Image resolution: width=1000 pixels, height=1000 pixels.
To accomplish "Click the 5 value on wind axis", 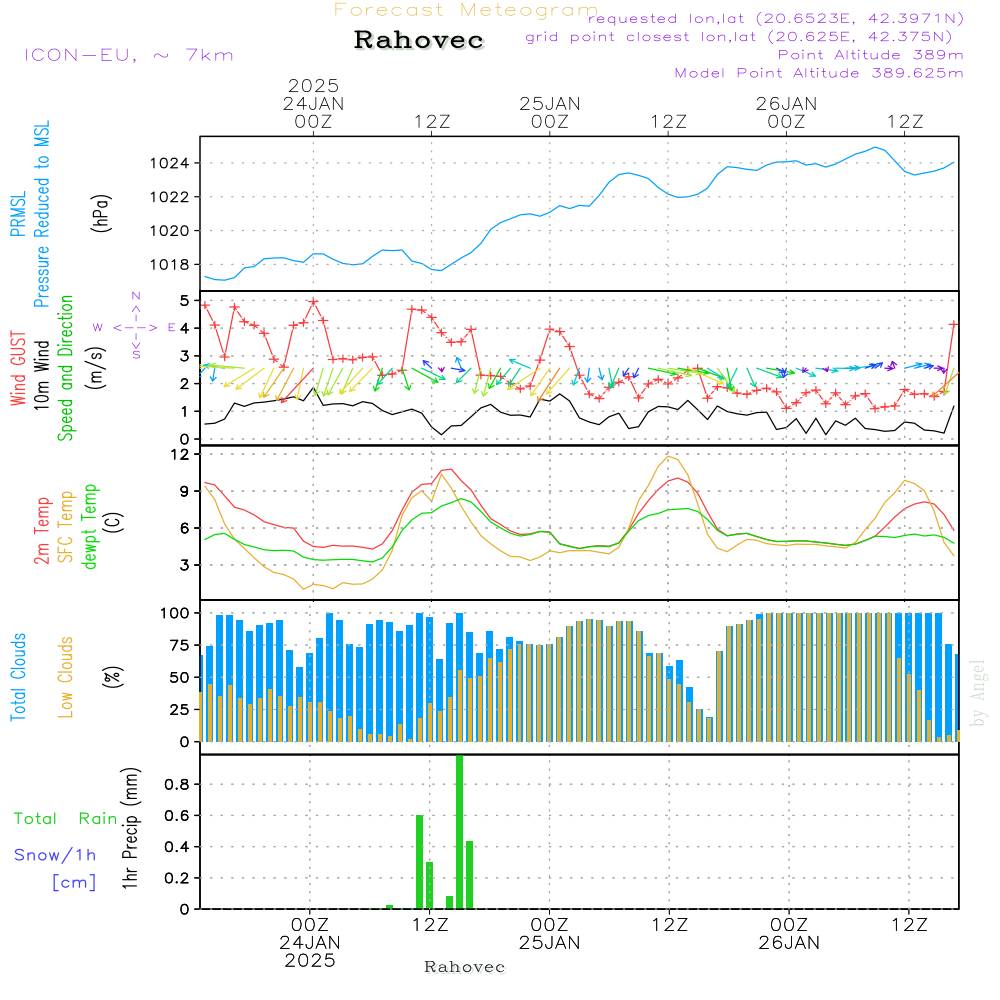I will (x=184, y=300).
